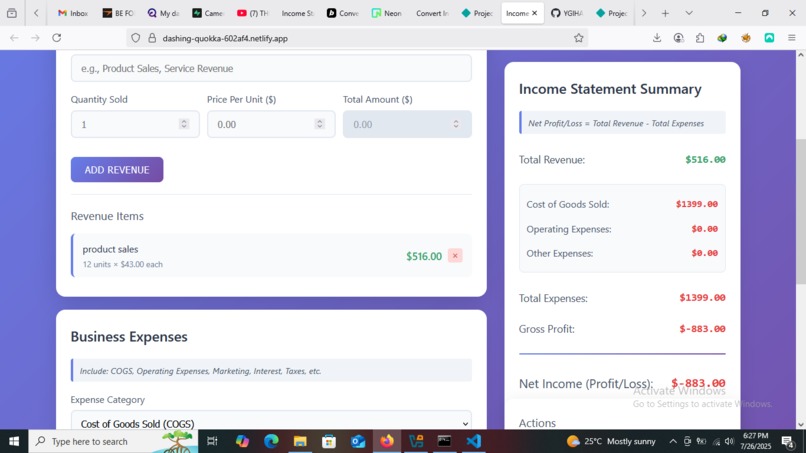The height and width of the screenshot is (453, 806).
Task: Open Task View from the taskbar
Action: [x=212, y=441]
